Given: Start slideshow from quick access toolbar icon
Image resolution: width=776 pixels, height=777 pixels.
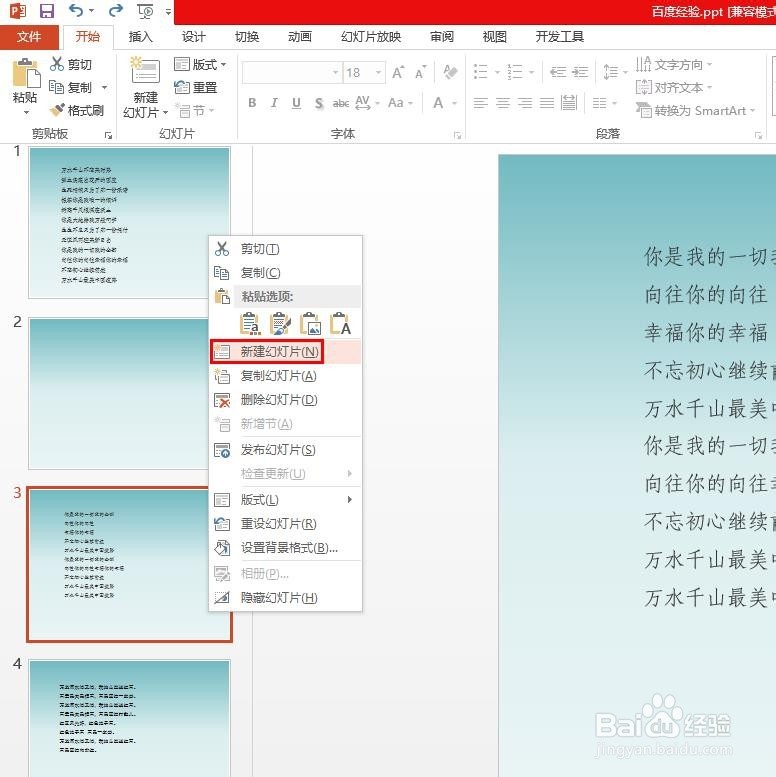Looking at the screenshot, I should coord(145,11).
